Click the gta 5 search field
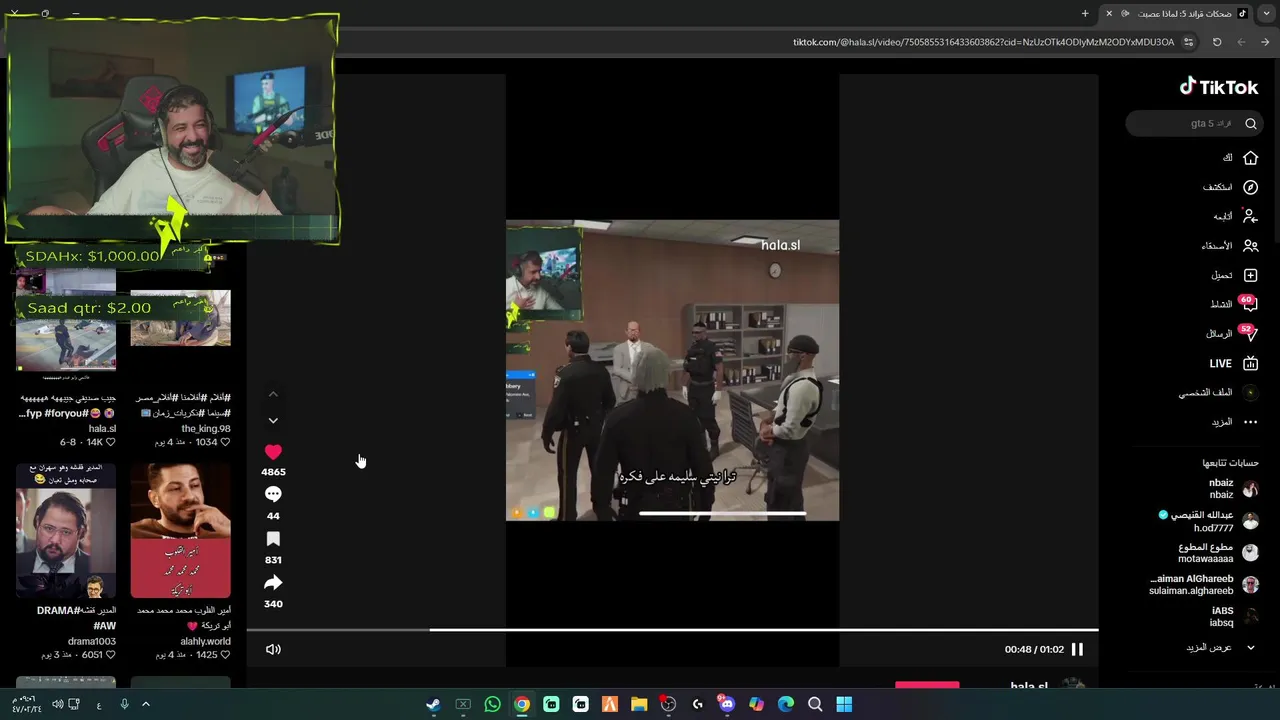Image resolution: width=1280 pixels, height=720 pixels. tap(1195, 124)
